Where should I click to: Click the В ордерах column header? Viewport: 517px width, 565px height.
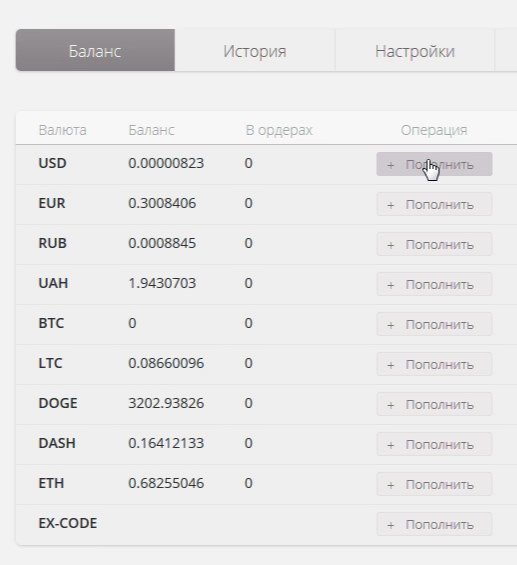(279, 130)
